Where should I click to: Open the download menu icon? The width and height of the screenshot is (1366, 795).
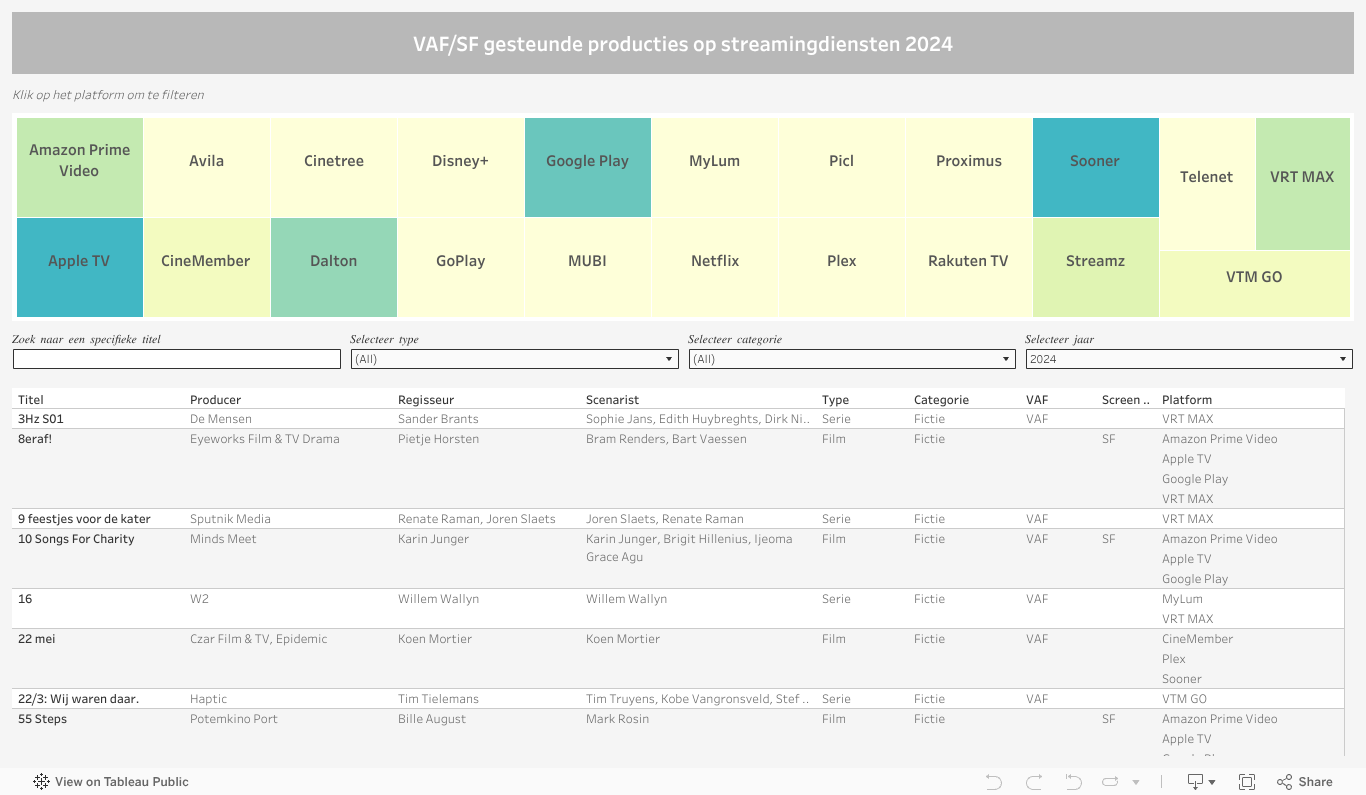[1200, 782]
